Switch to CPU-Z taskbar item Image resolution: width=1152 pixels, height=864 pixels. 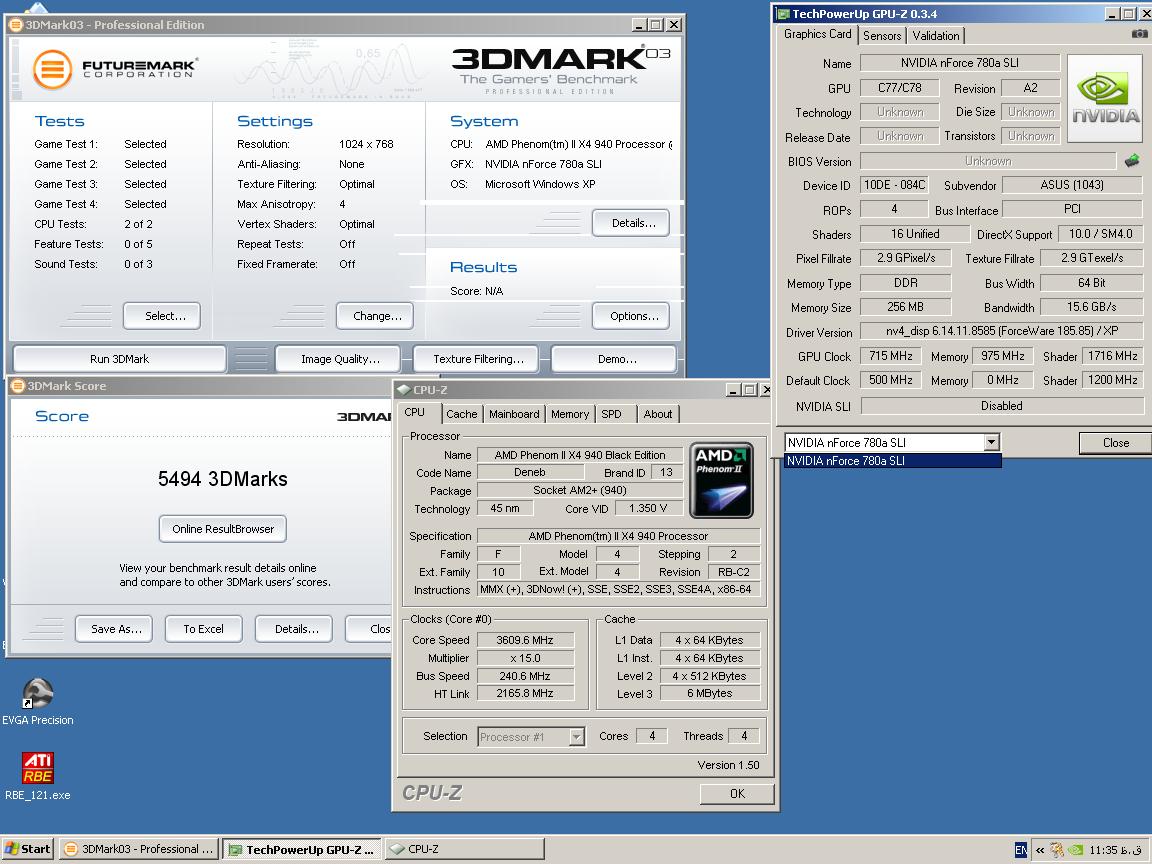(466, 849)
